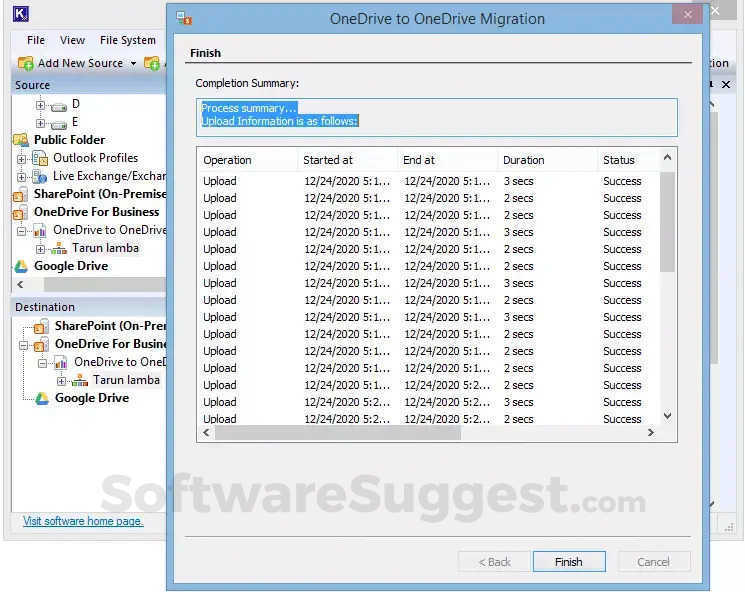Click the drive E icon in Source
Viewport: 745px width, 592px height.
[59, 125]
